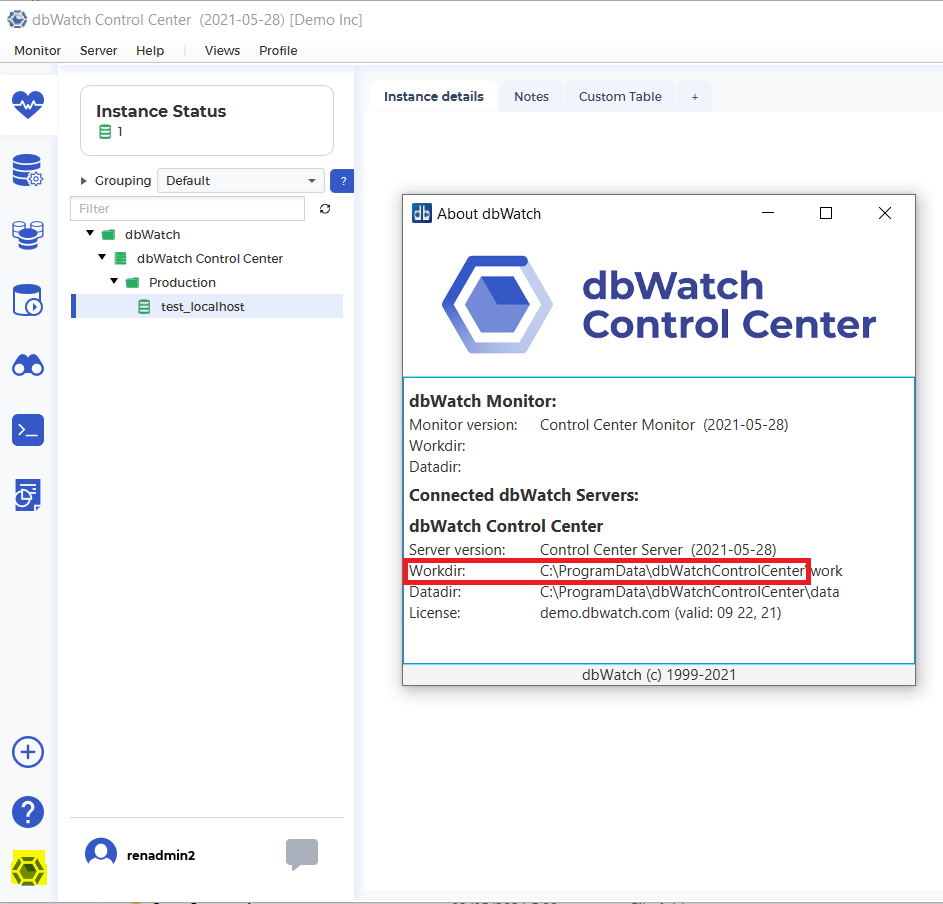This screenshot has width=943, height=904.
Task: Click the License demo.dbwatch.com value
Action: [x=660, y=613]
